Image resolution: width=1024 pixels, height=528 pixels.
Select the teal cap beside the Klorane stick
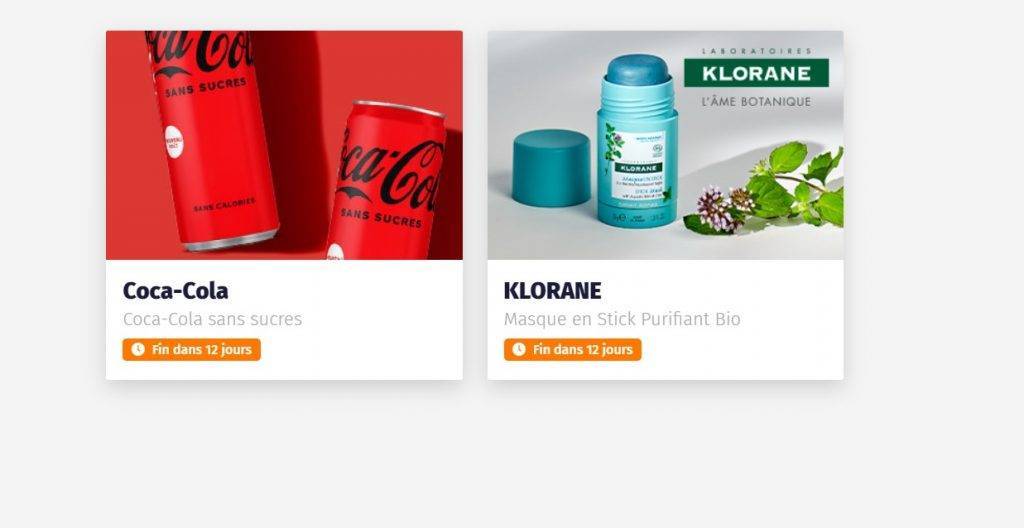click(551, 168)
